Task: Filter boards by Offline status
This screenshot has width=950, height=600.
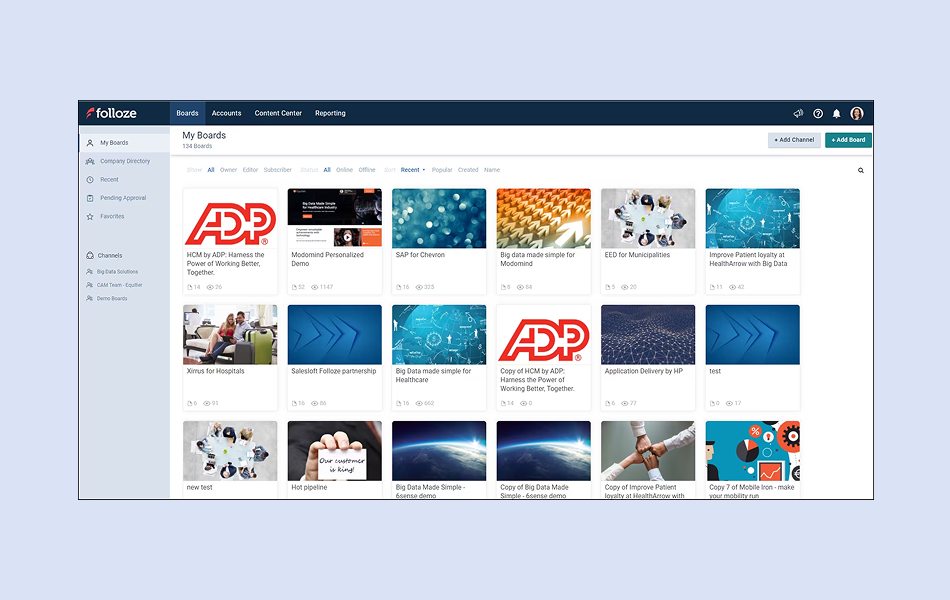Action: pyautogui.click(x=367, y=170)
